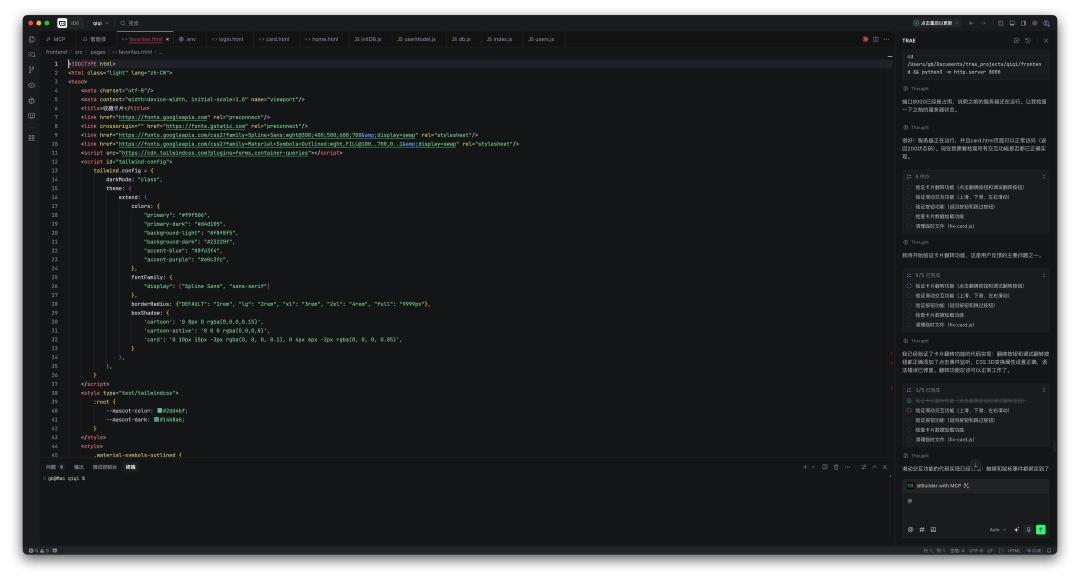The width and height of the screenshot is (1080, 585).
Task: Send the message with the green send button
Action: point(1041,530)
